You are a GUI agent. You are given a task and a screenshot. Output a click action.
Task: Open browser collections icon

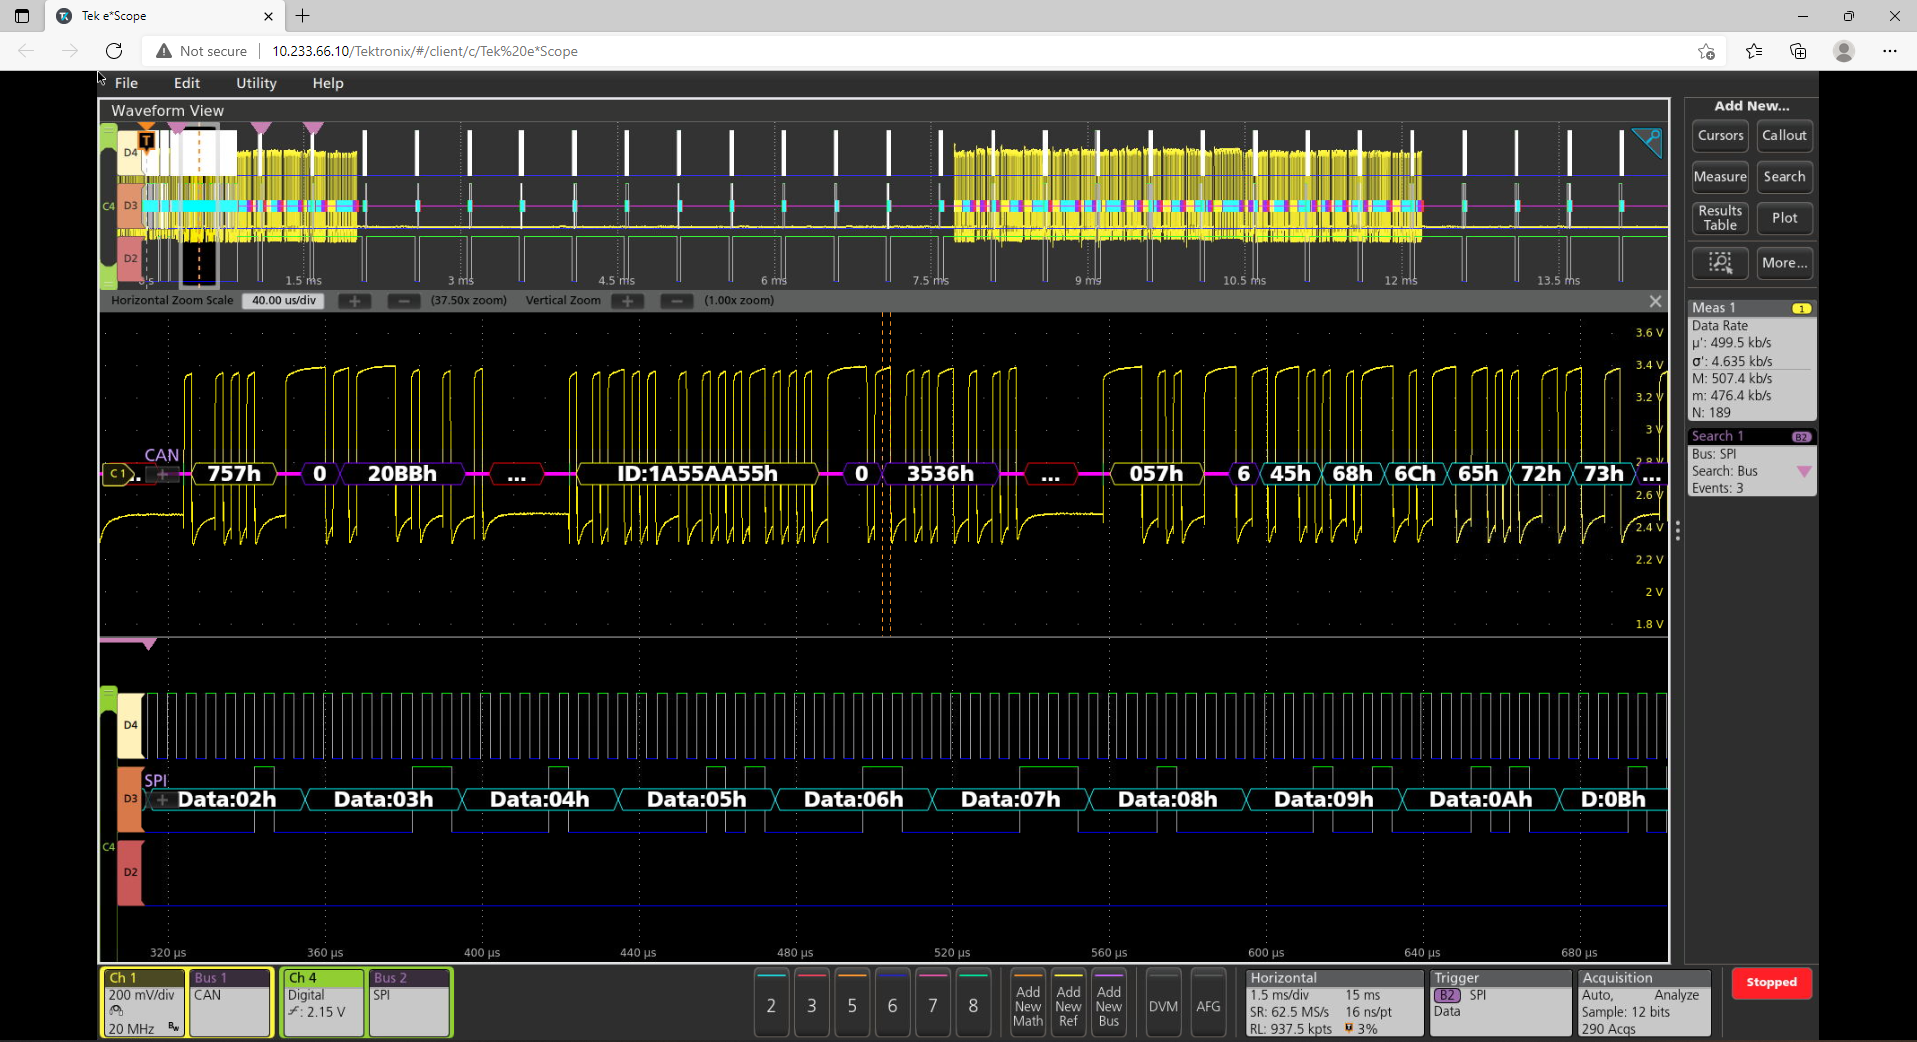point(1798,51)
